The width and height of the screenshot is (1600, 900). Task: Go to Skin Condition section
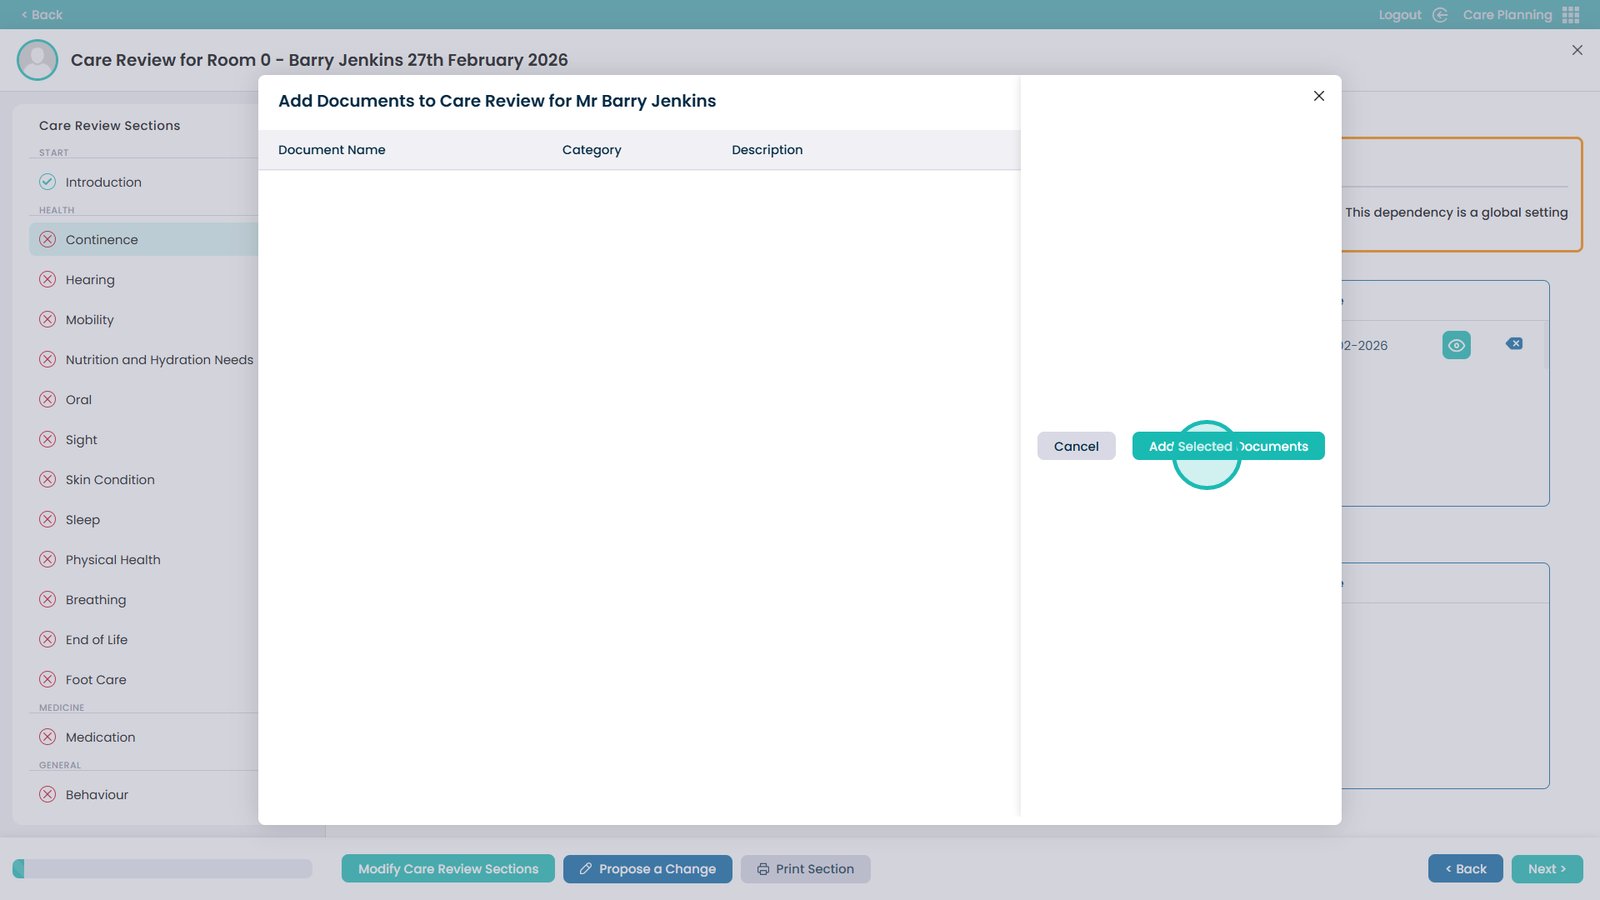click(110, 480)
